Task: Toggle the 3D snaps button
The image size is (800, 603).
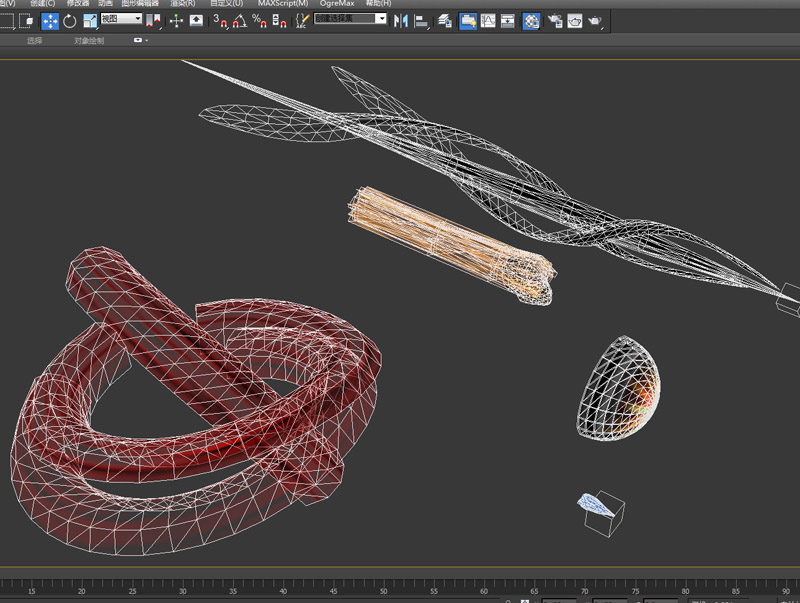Action: pyautogui.click(x=221, y=20)
